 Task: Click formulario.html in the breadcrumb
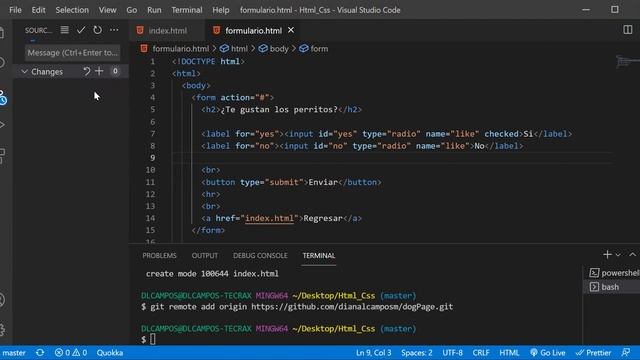point(180,49)
